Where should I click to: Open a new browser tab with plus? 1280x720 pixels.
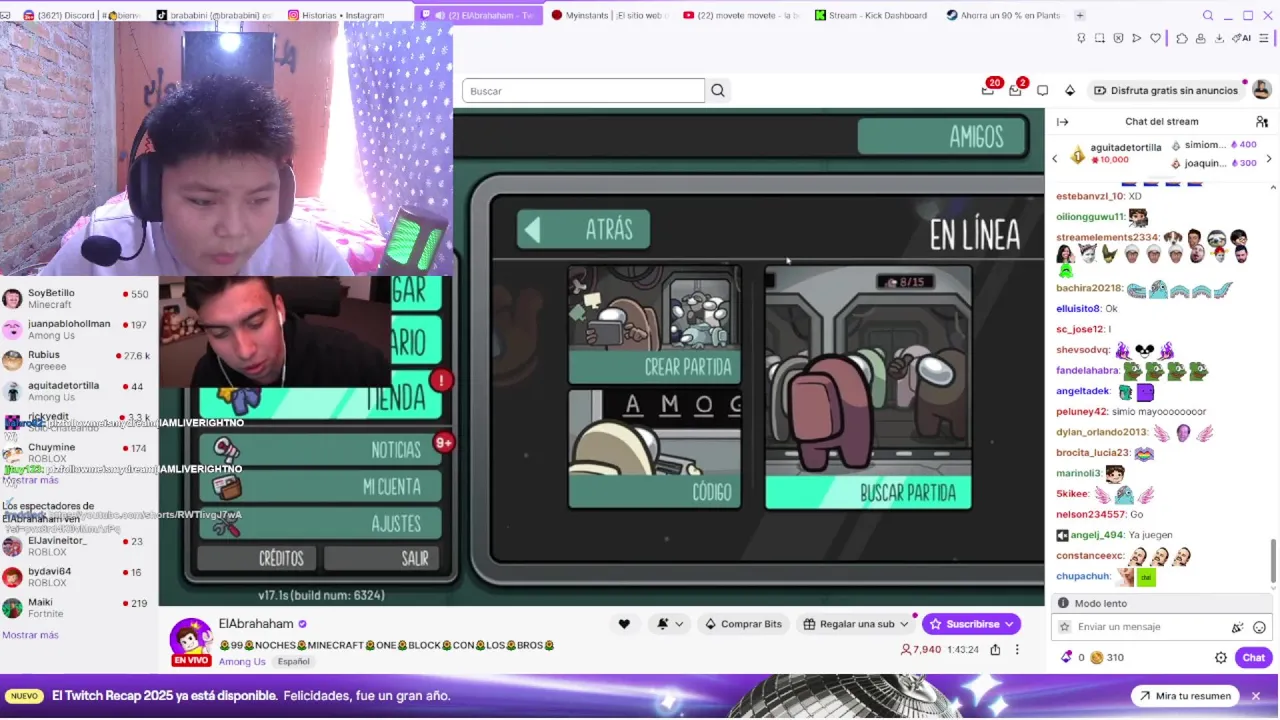[1080, 15]
